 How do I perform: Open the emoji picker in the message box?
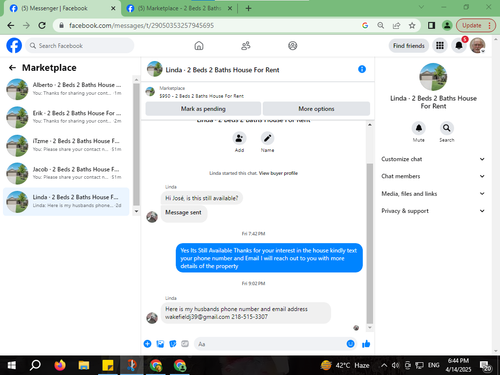tap(350, 344)
